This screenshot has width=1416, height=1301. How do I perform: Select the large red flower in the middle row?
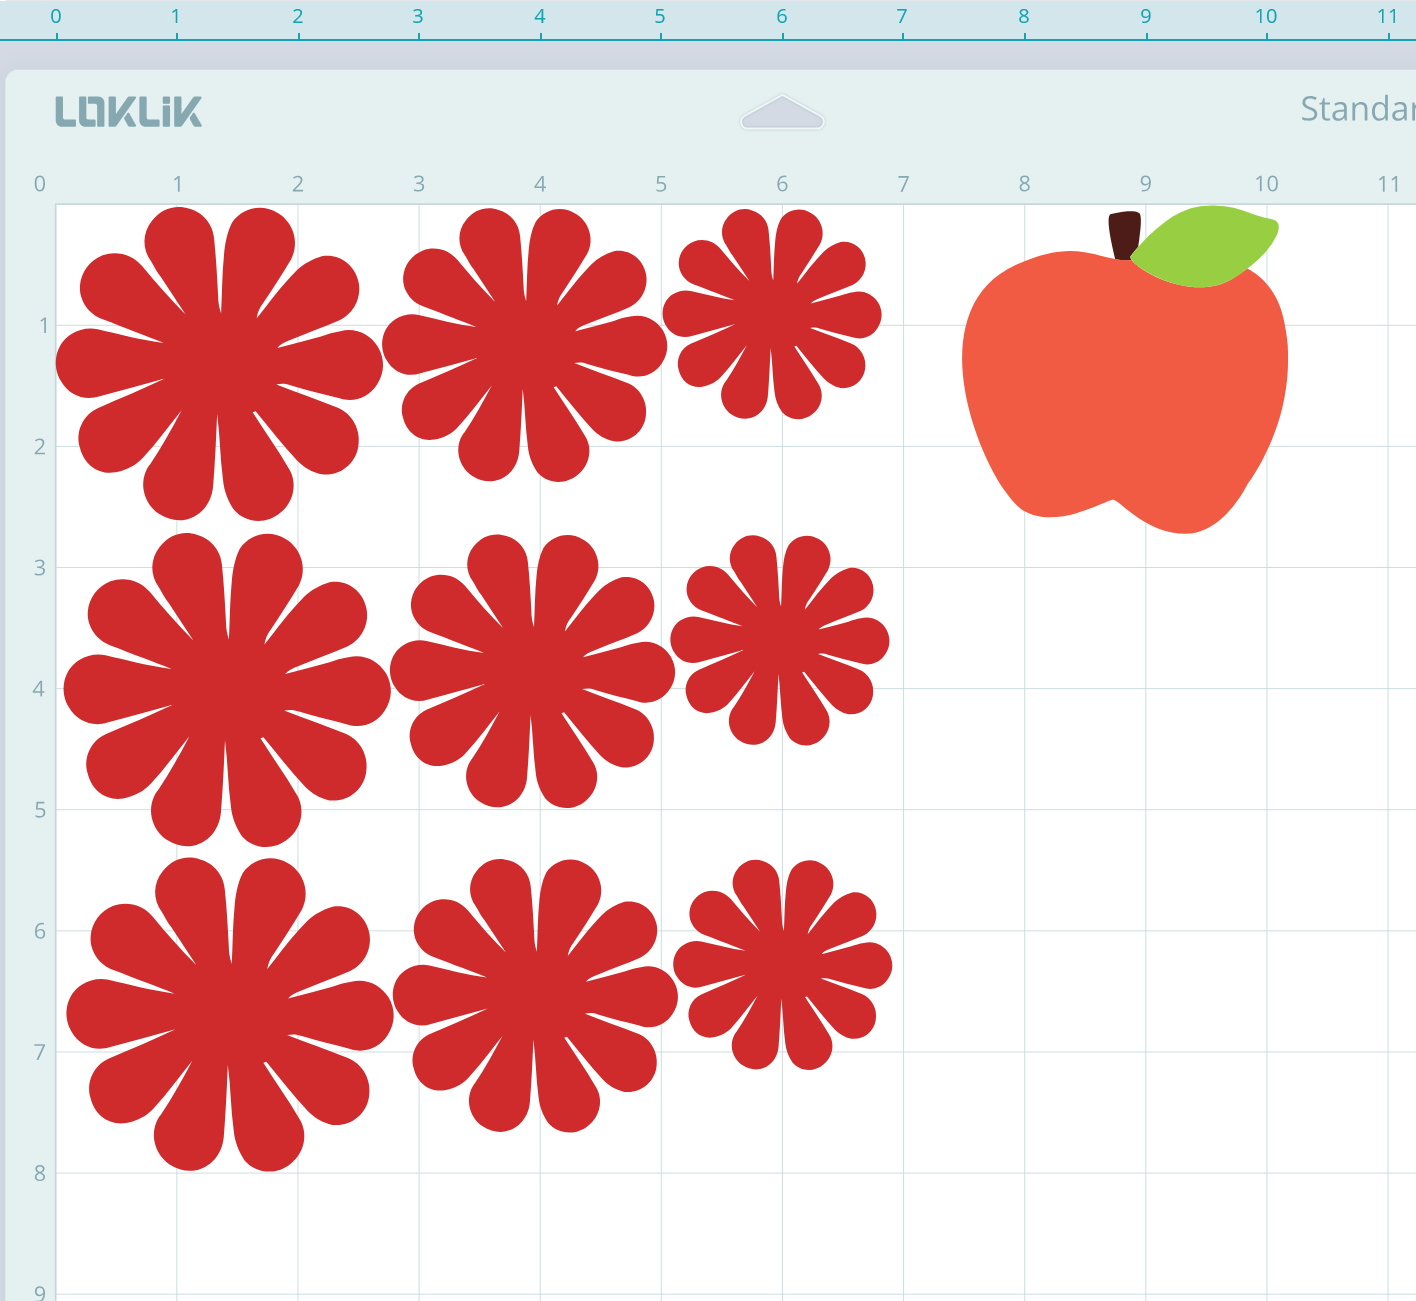(x=227, y=690)
